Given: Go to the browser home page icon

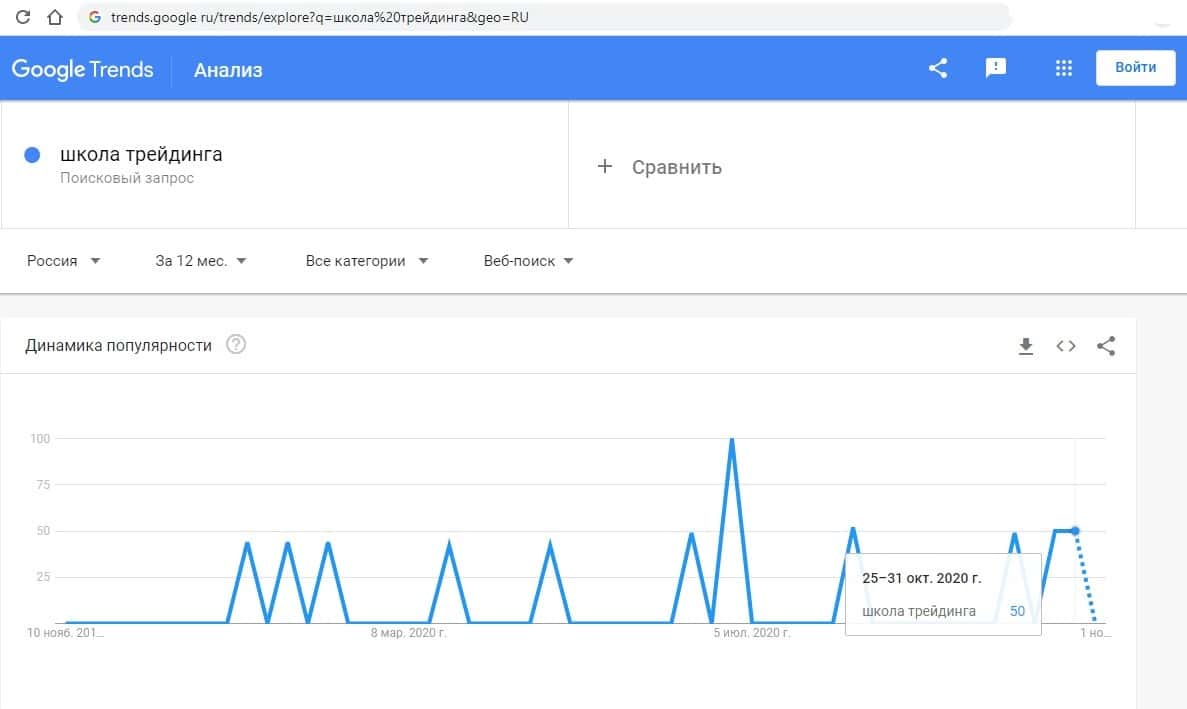Looking at the screenshot, I should click(x=56, y=17).
